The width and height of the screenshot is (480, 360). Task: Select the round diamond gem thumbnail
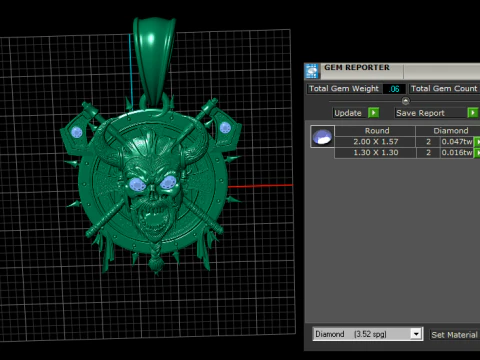pyautogui.click(x=322, y=136)
